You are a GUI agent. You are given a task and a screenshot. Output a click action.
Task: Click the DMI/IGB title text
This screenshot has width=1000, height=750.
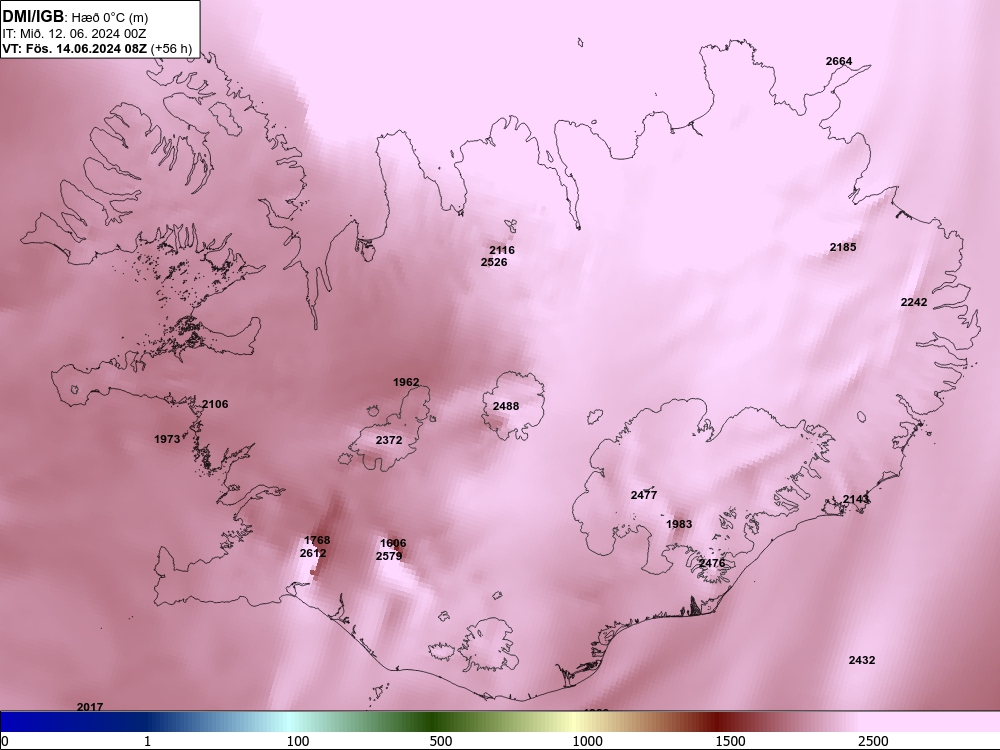pyautogui.click(x=33, y=15)
